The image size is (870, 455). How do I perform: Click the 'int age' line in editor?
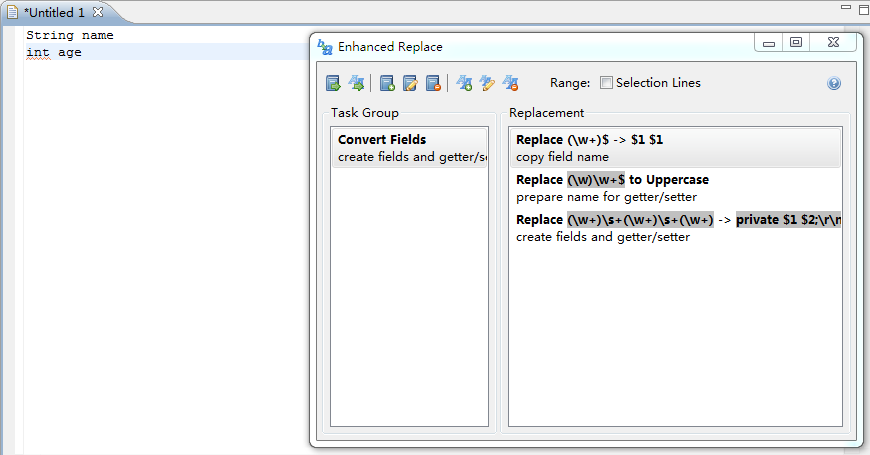tap(54, 52)
